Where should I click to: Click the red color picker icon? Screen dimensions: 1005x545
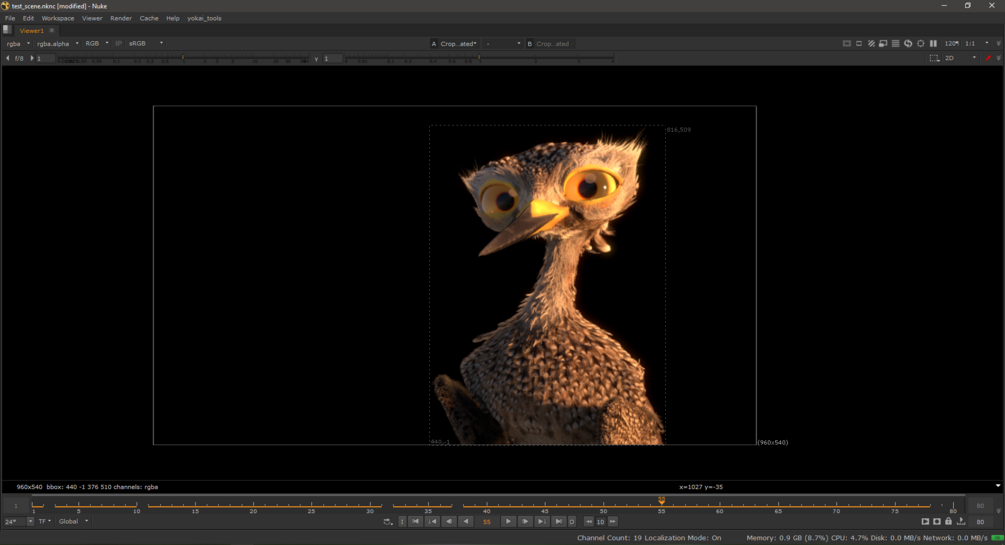pos(988,58)
